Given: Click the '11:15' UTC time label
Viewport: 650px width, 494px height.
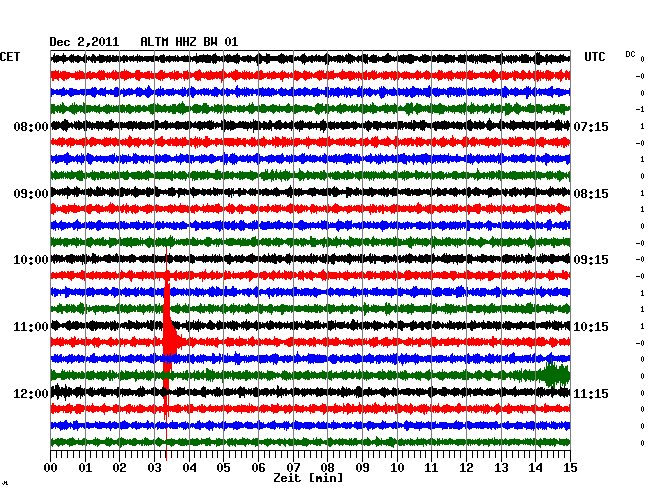Looking at the screenshot, I should coord(591,393).
